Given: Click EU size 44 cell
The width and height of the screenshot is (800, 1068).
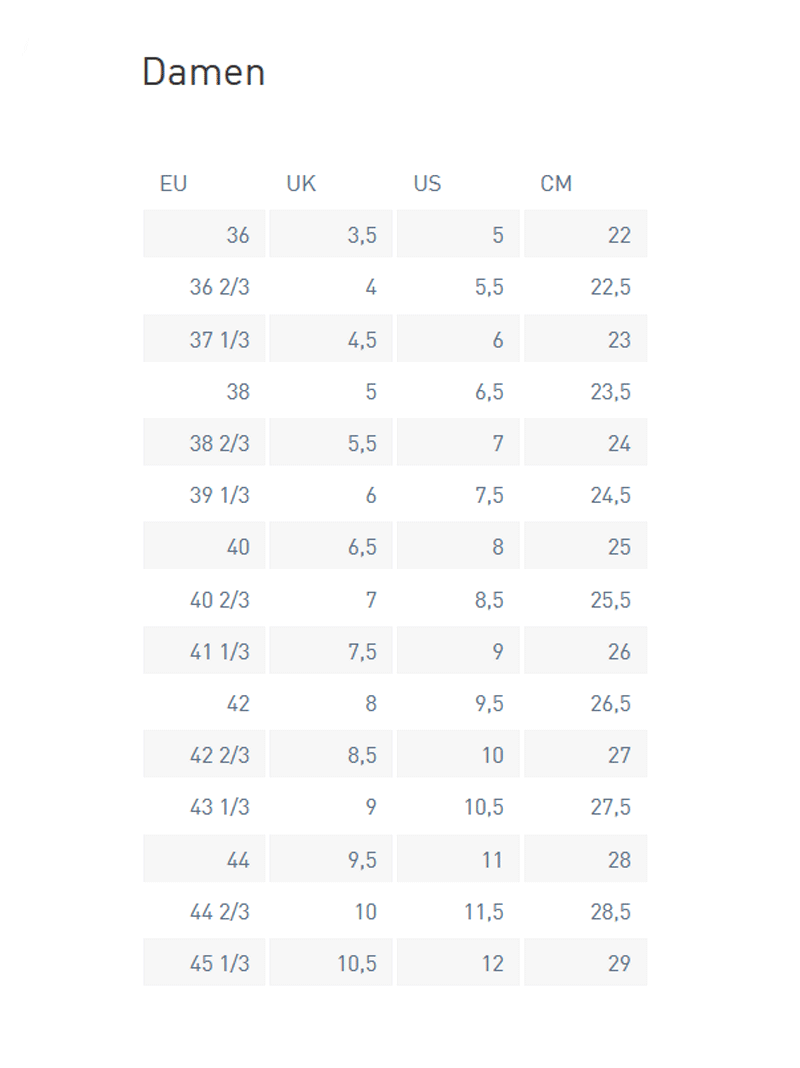Looking at the screenshot, I should tap(204, 859).
